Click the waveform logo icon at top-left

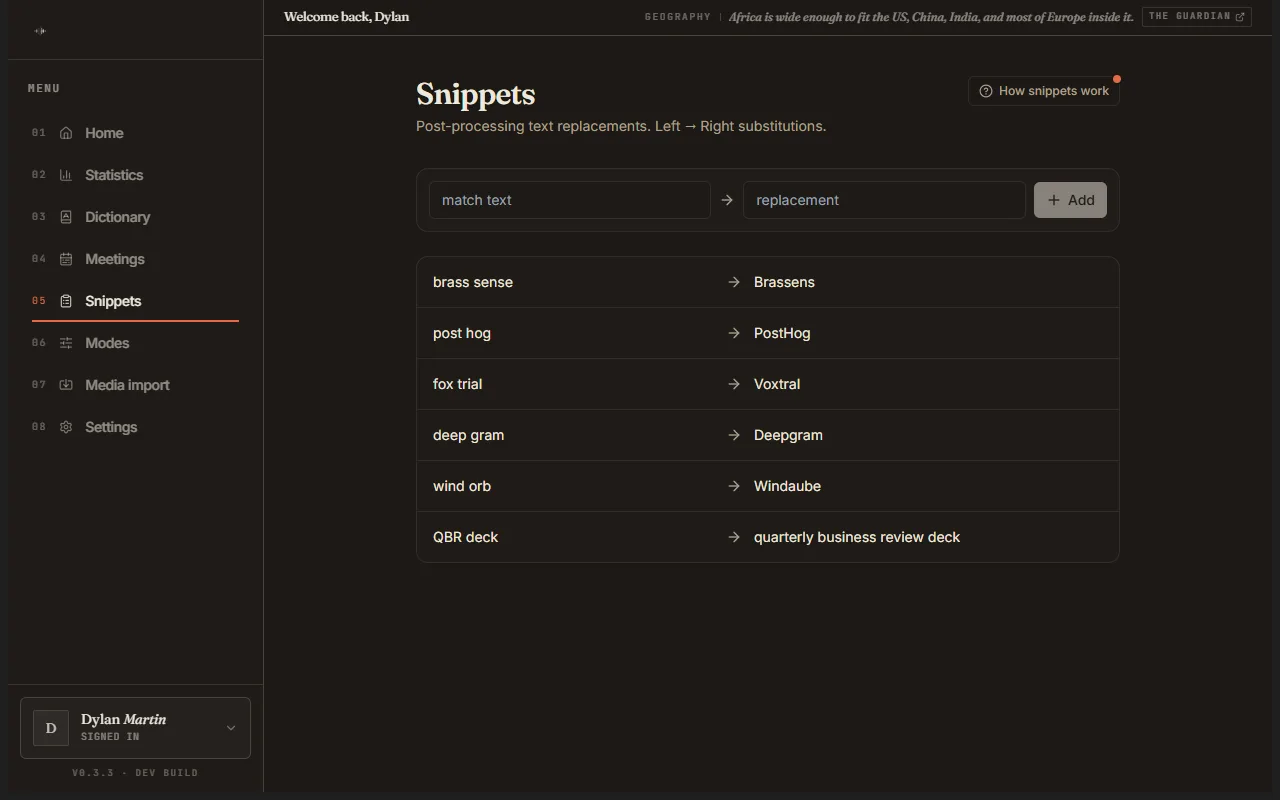point(40,31)
